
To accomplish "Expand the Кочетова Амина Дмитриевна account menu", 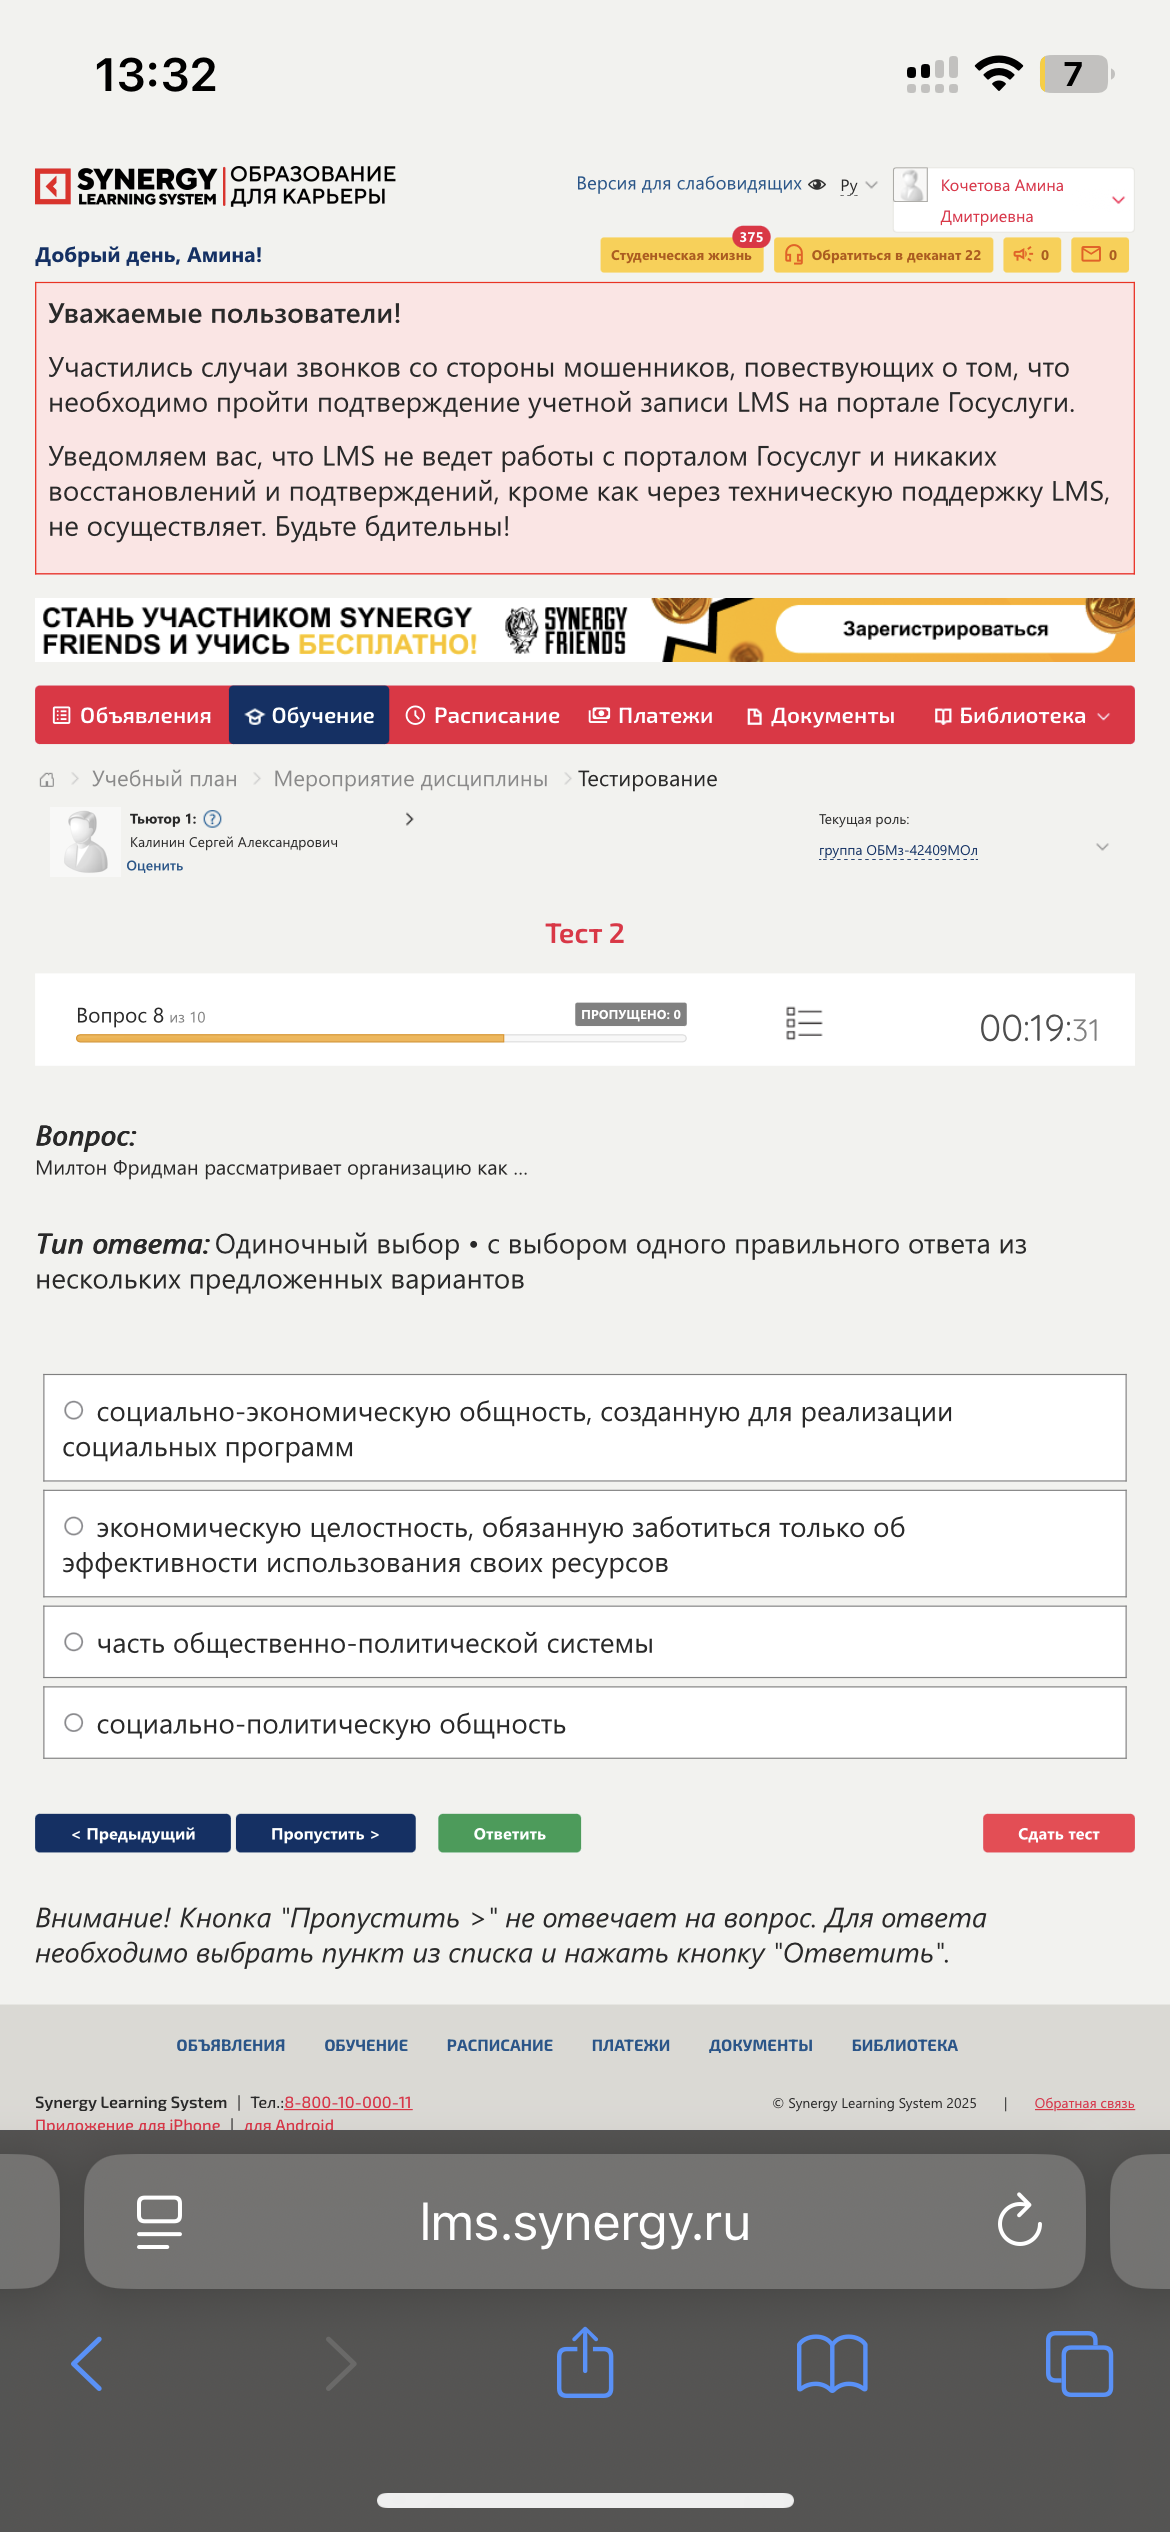I will (1118, 200).
